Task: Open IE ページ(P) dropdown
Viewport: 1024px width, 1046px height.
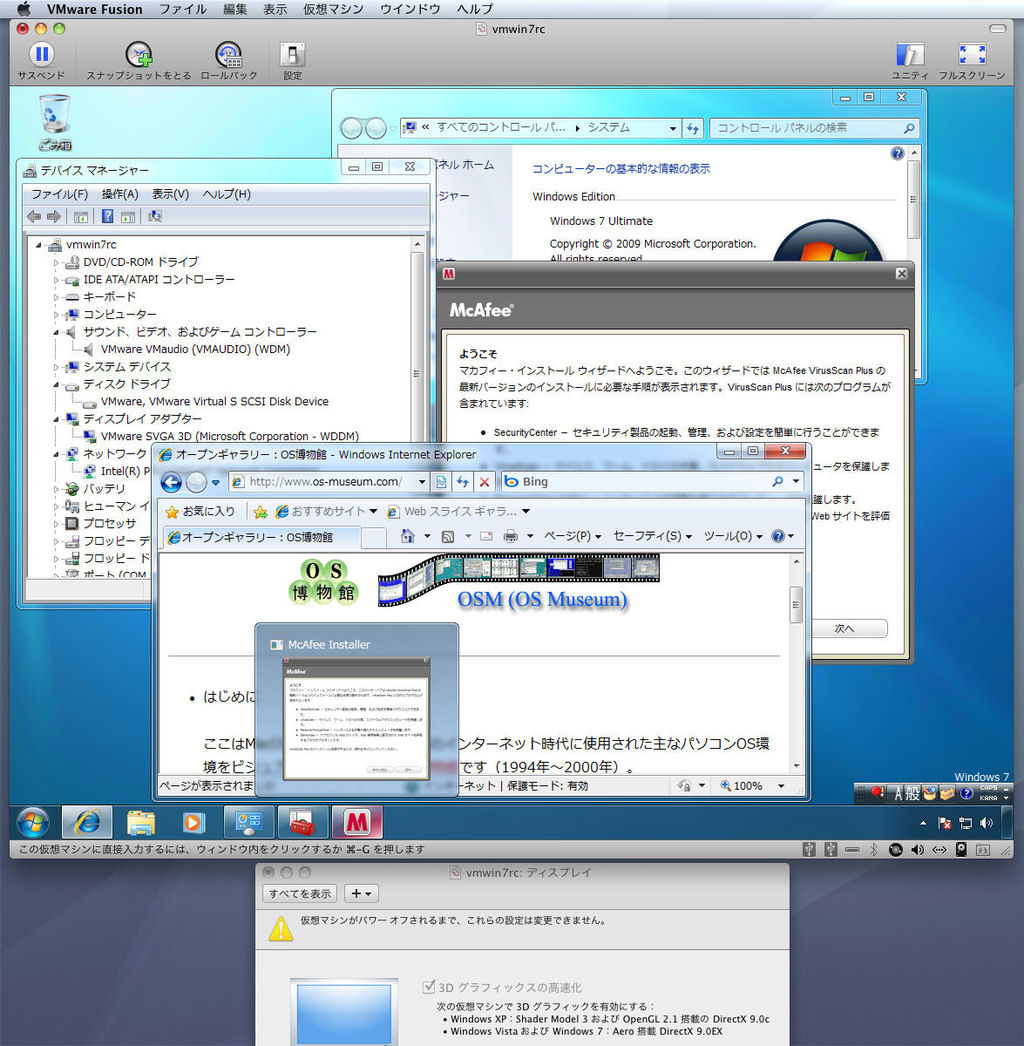Action: tap(572, 536)
